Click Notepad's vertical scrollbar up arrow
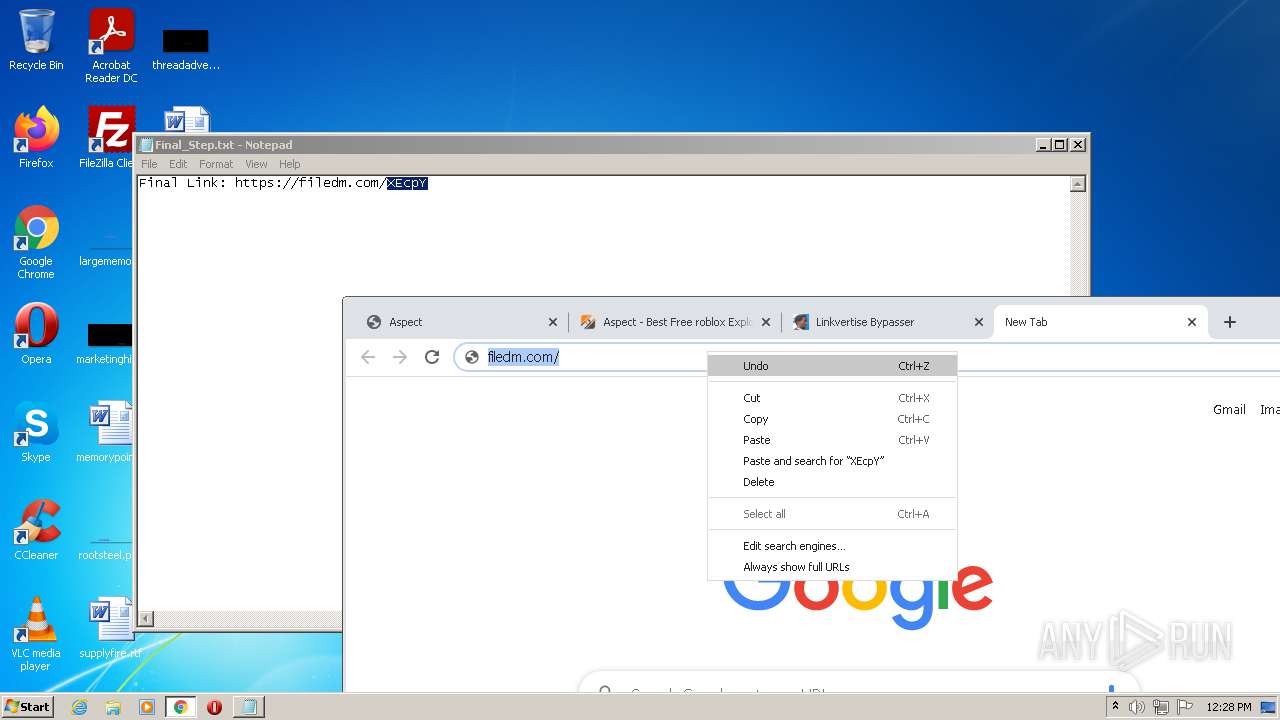The image size is (1280, 720). pos(1077,184)
